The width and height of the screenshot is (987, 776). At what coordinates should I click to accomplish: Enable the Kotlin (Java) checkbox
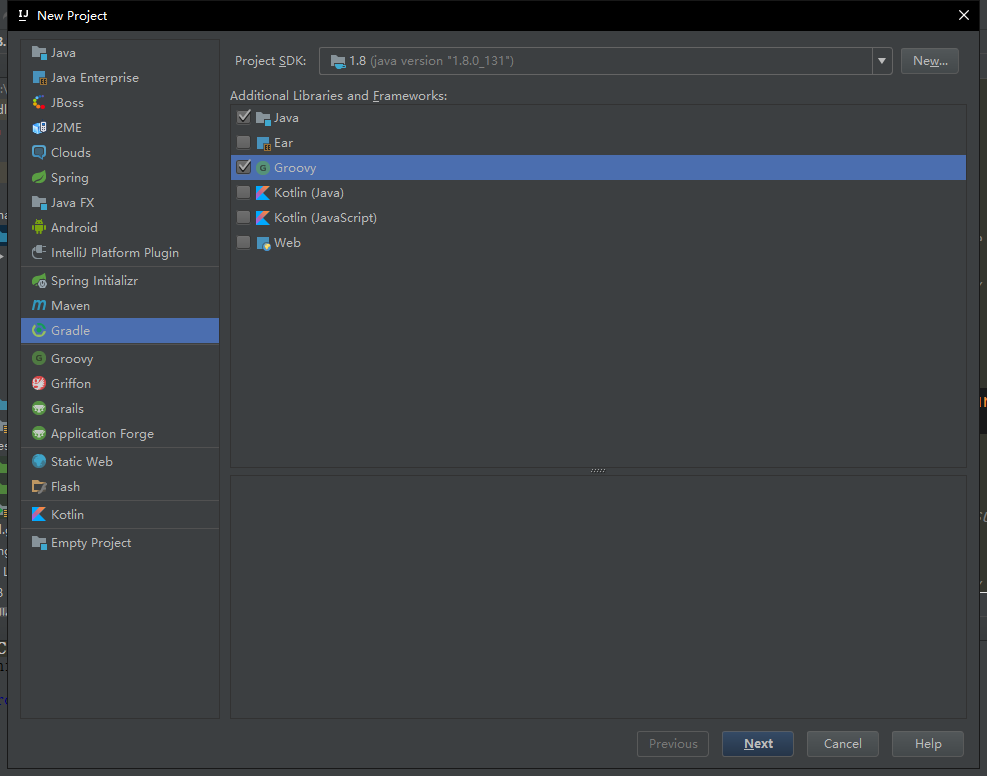(244, 192)
